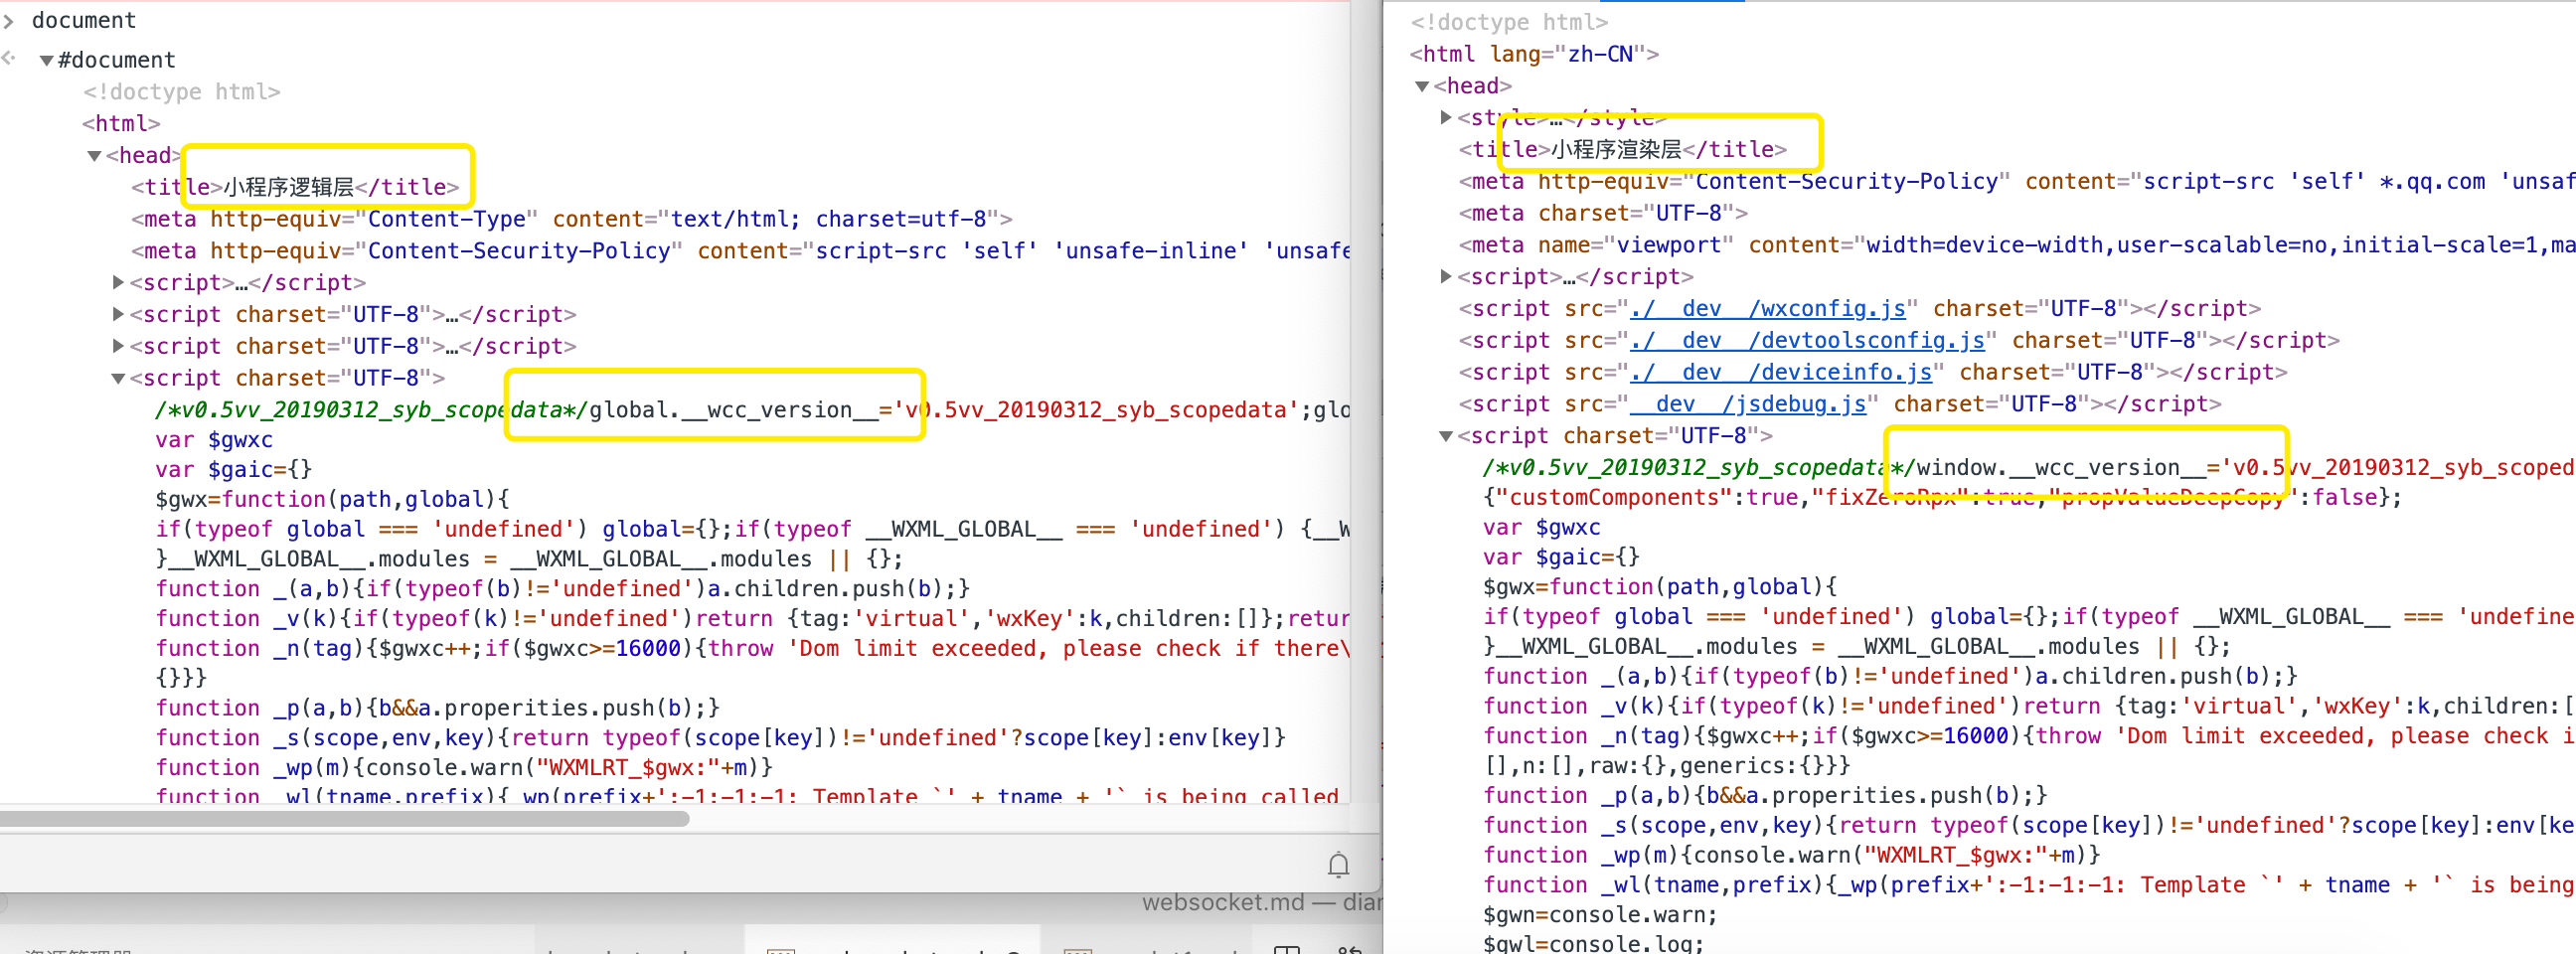Select the title 小程序逻辑层 element
2576x954 pixels.
[x=295, y=187]
